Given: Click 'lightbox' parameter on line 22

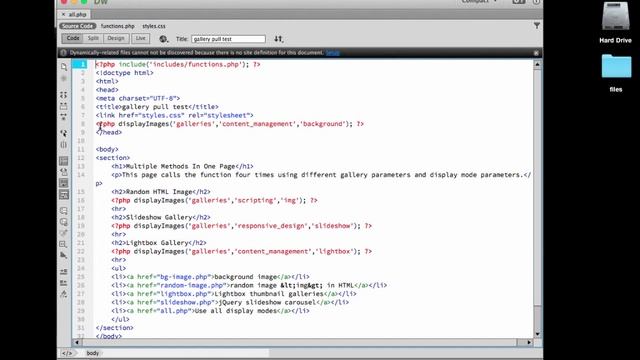Looking at the screenshot, I should 334,251.
